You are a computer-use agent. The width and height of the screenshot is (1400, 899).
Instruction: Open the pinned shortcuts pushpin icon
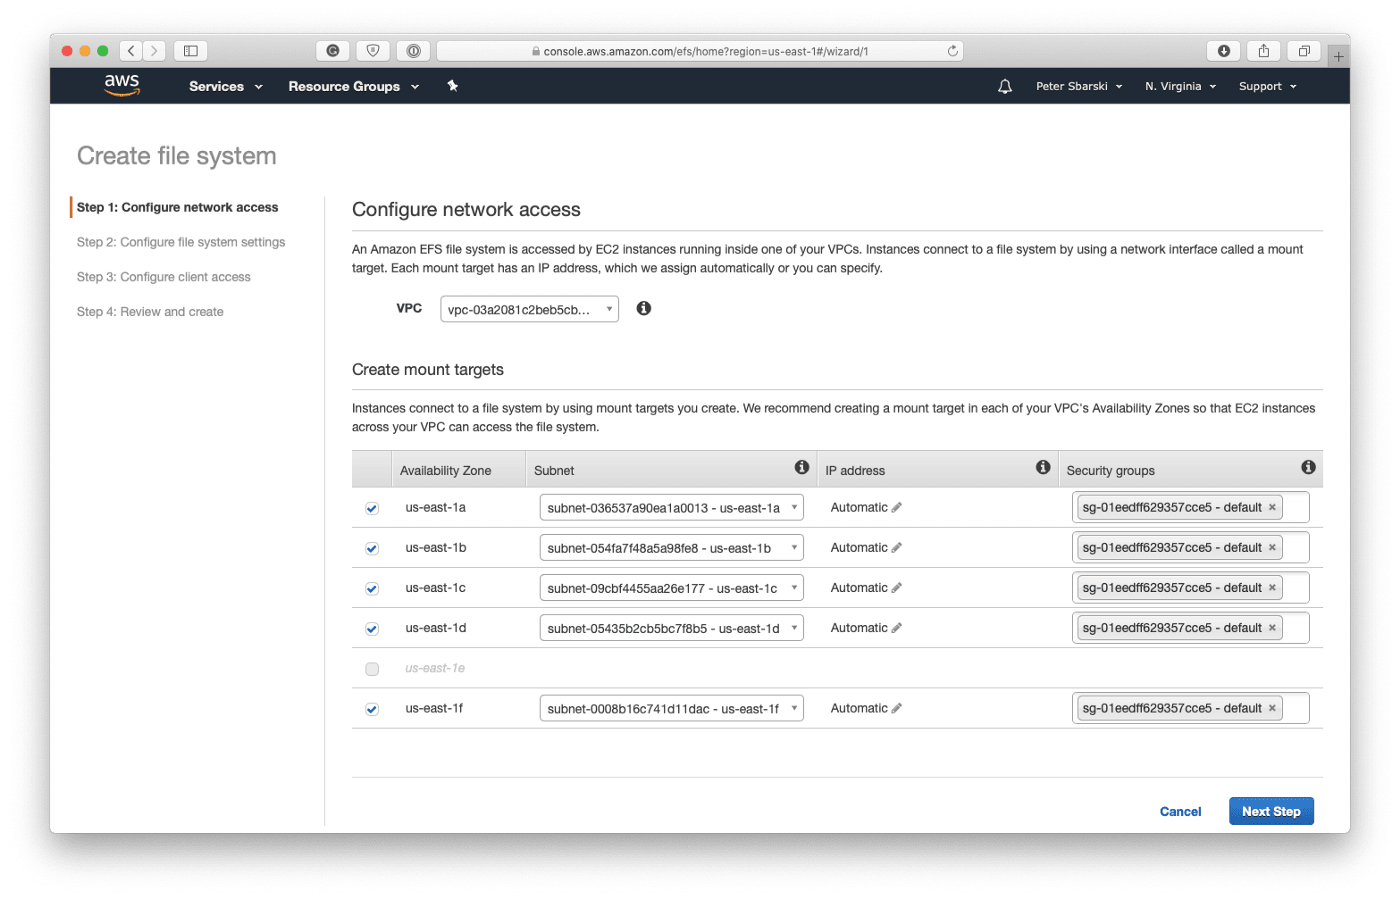point(452,86)
